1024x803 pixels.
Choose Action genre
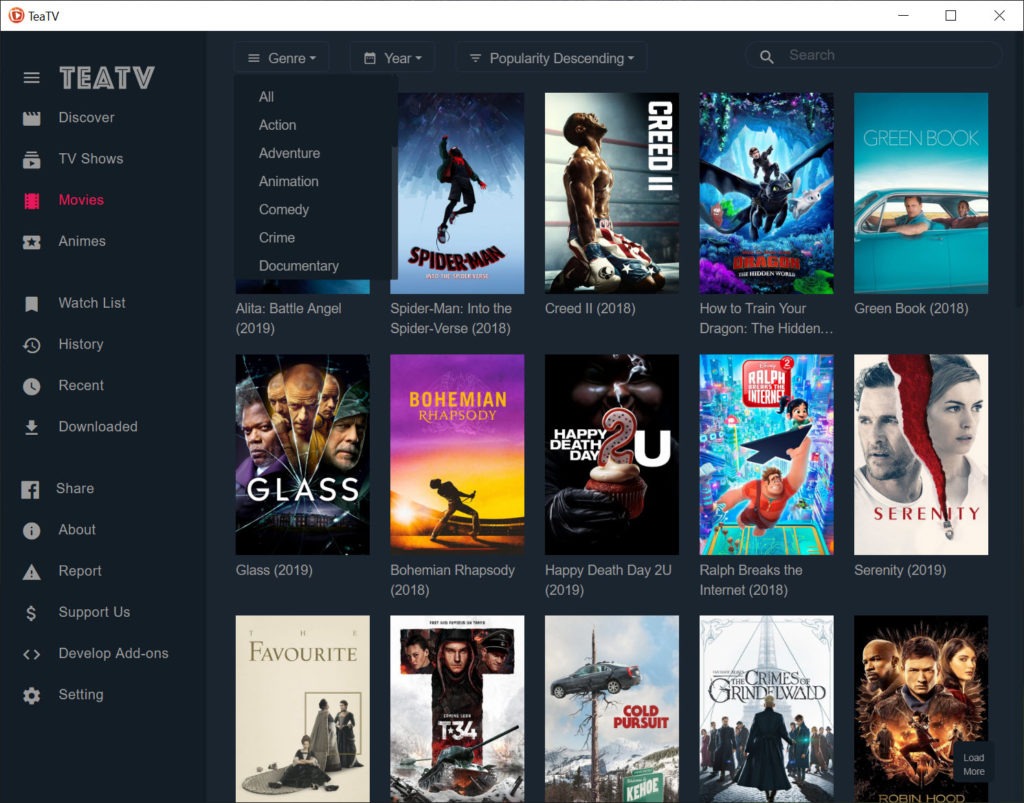278,125
